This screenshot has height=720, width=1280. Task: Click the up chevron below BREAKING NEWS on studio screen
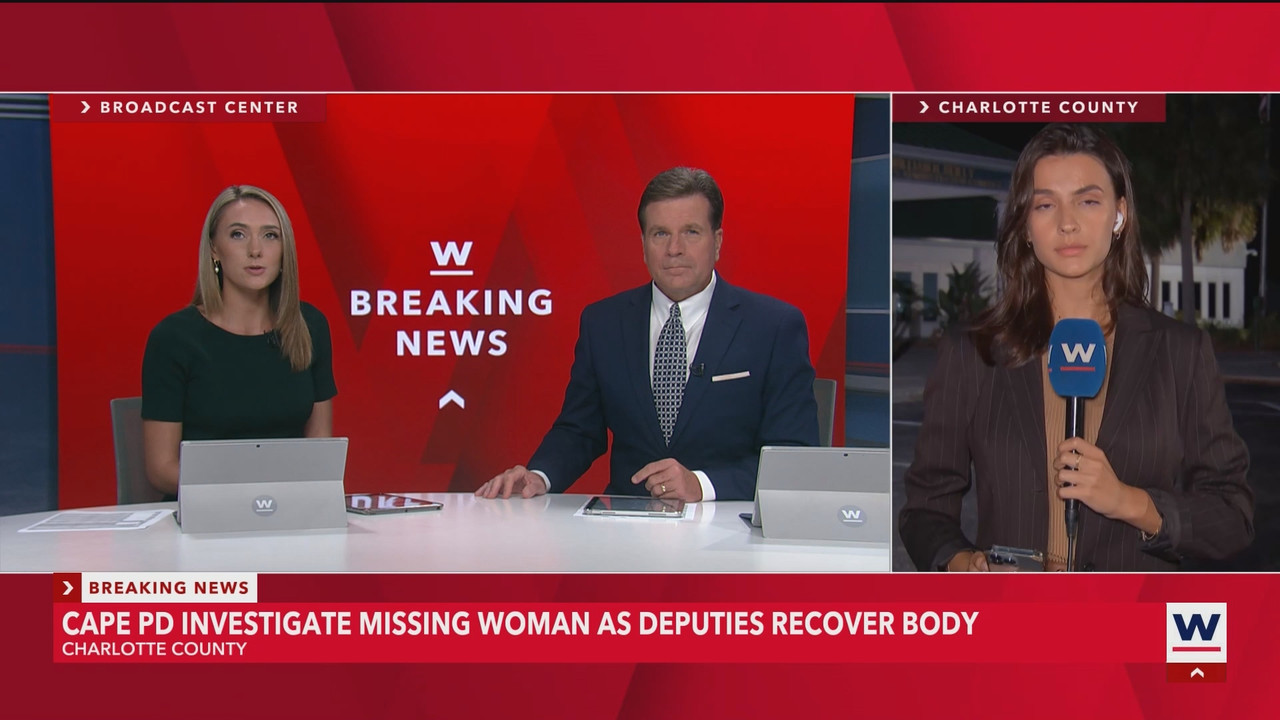point(451,400)
